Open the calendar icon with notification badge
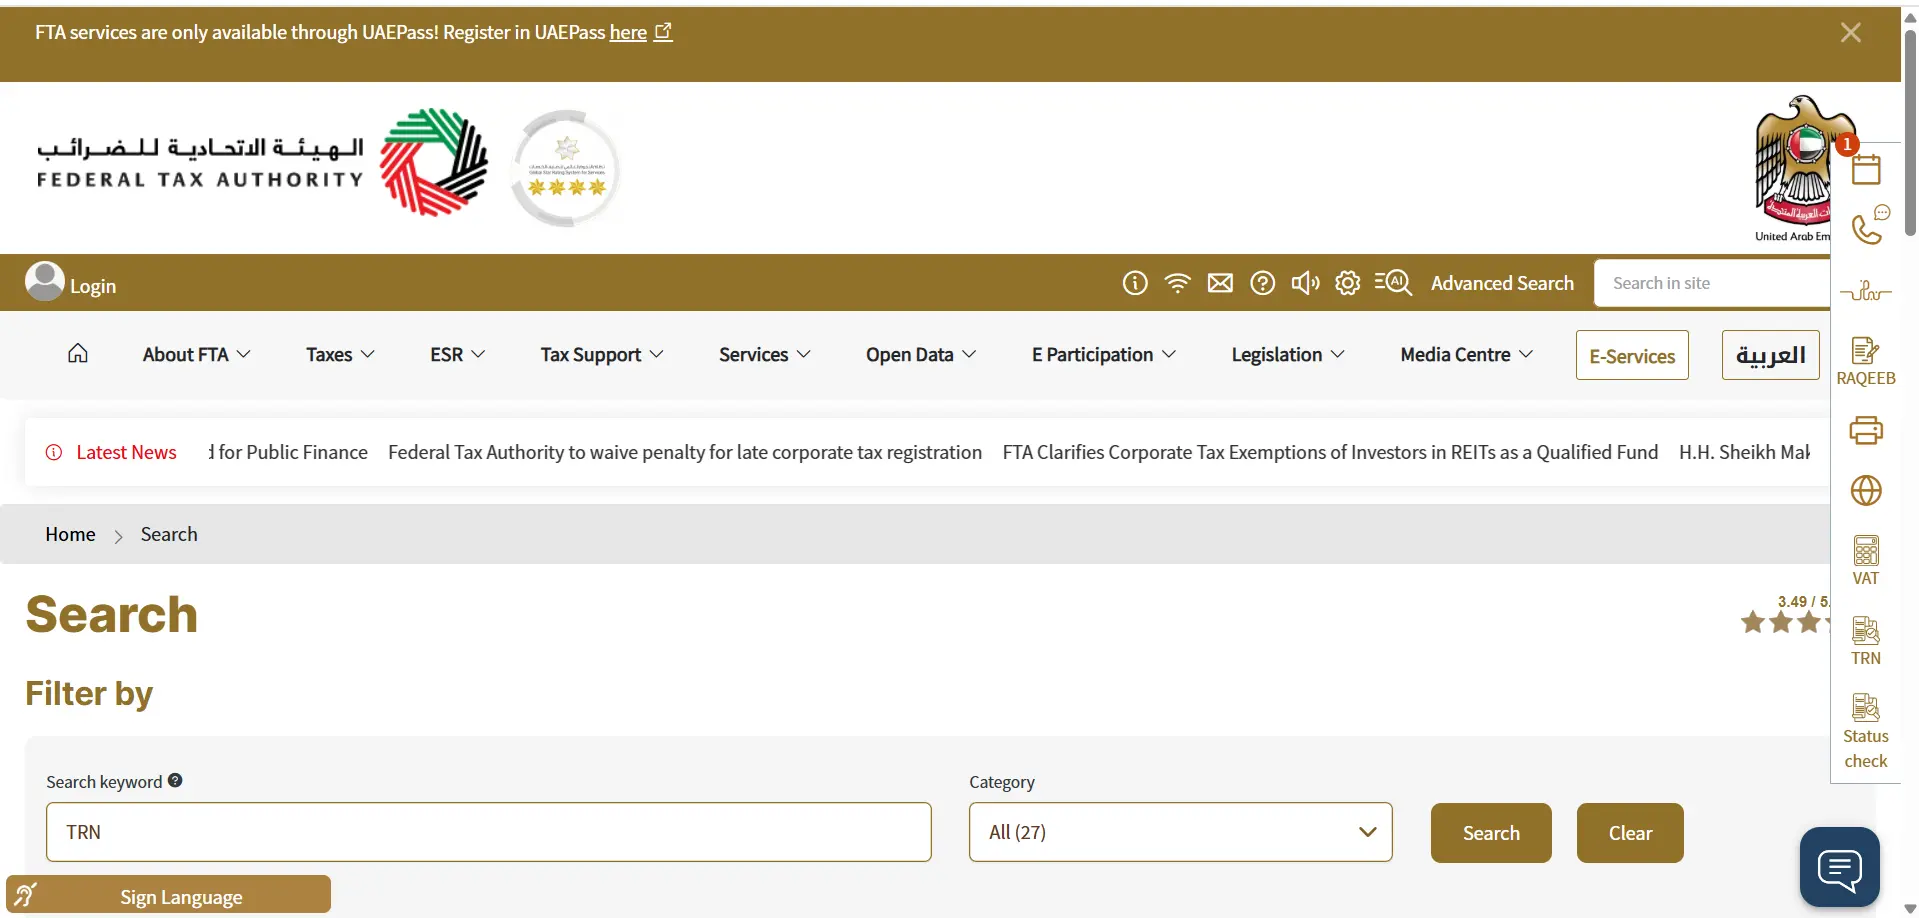 point(1865,168)
